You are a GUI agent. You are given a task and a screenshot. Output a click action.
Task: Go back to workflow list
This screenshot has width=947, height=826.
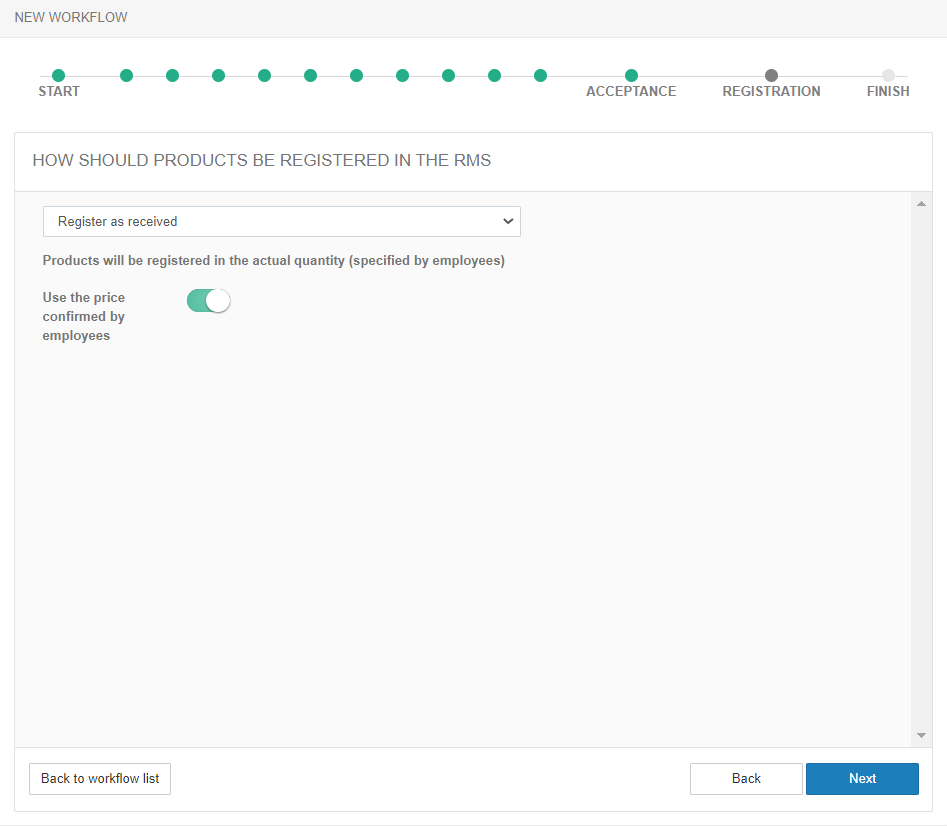pyautogui.click(x=100, y=779)
